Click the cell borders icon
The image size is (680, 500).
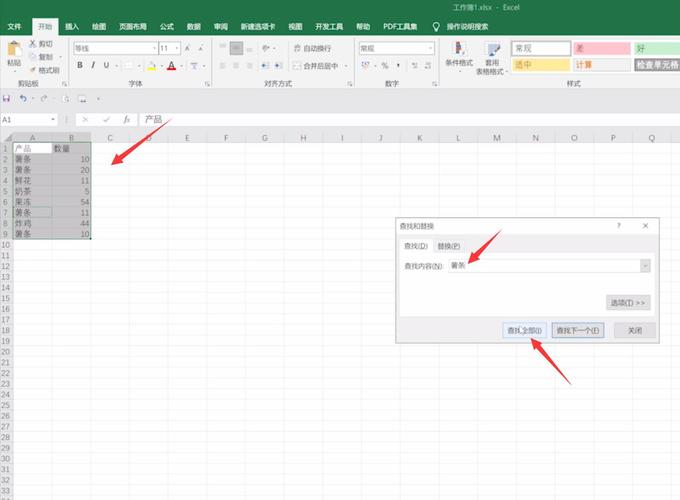tap(129, 65)
